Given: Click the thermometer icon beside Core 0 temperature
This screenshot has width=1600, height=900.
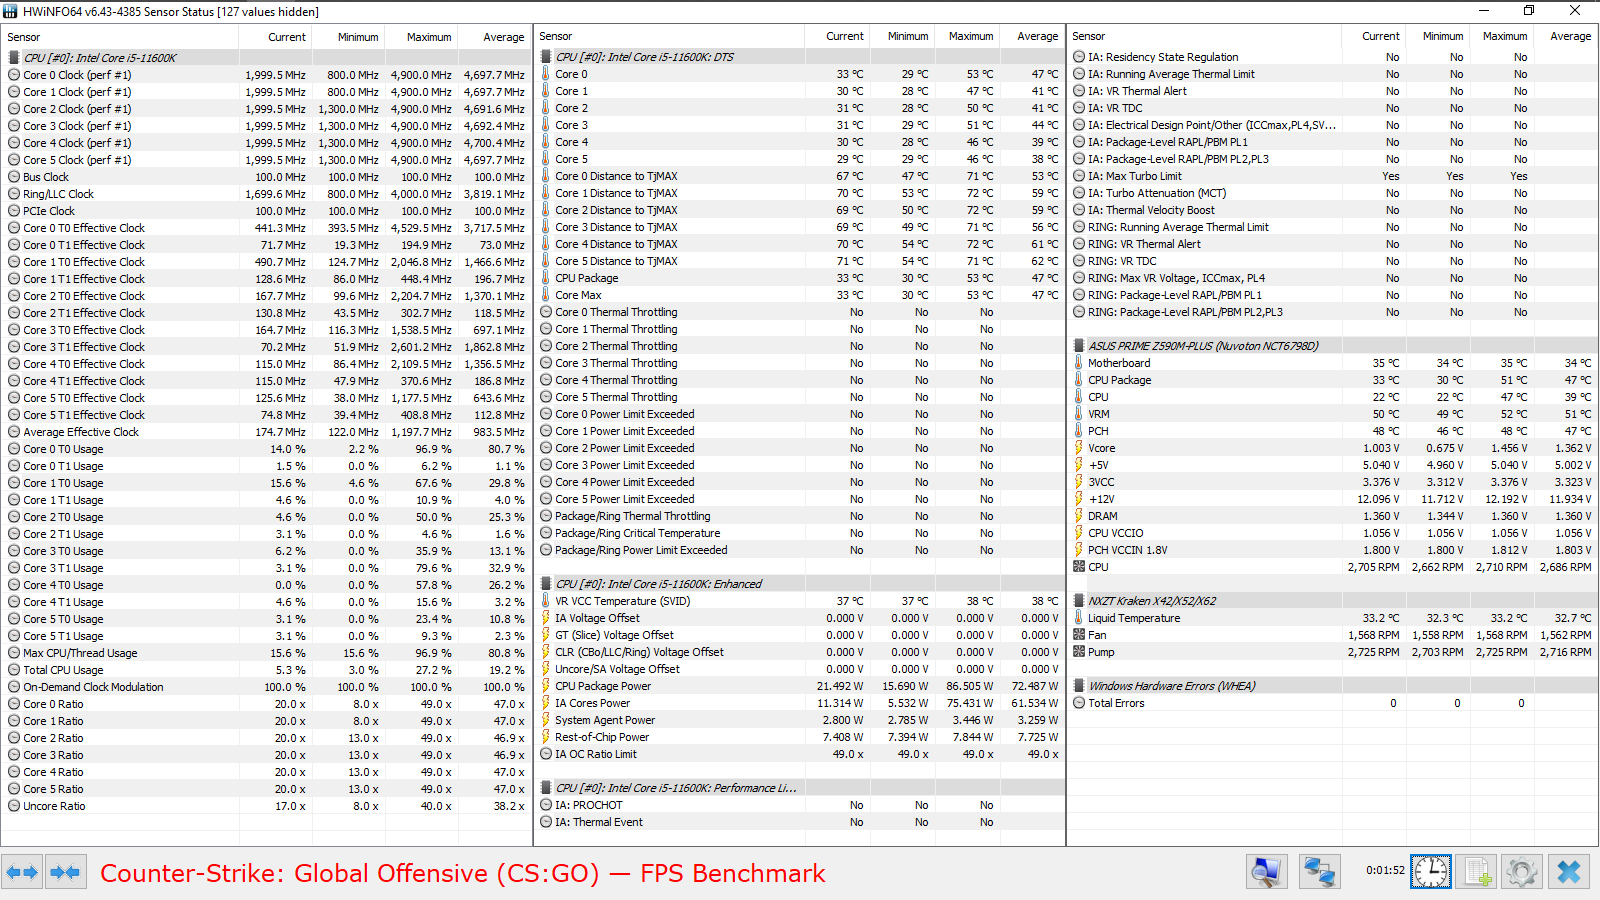Looking at the screenshot, I should tap(546, 74).
